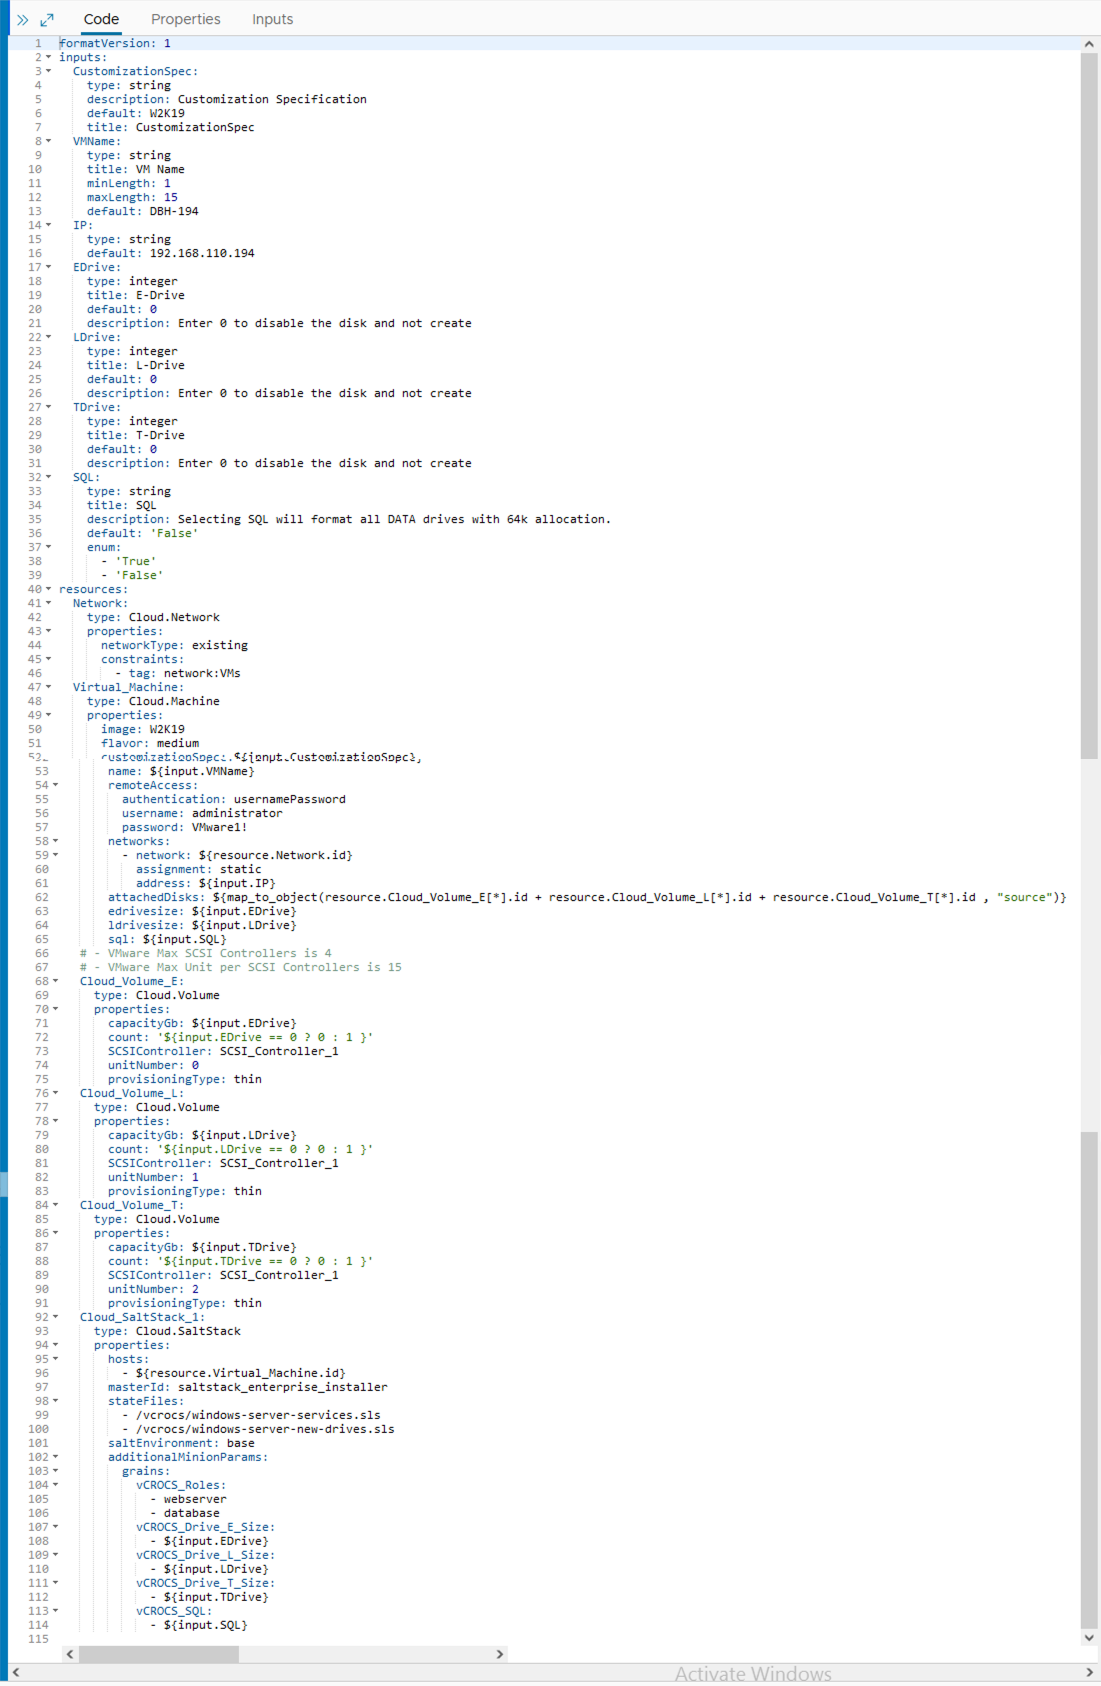Click the editor's vertical scrollbar up arrow
The height and width of the screenshot is (1686, 1101).
click(1088, 45)
